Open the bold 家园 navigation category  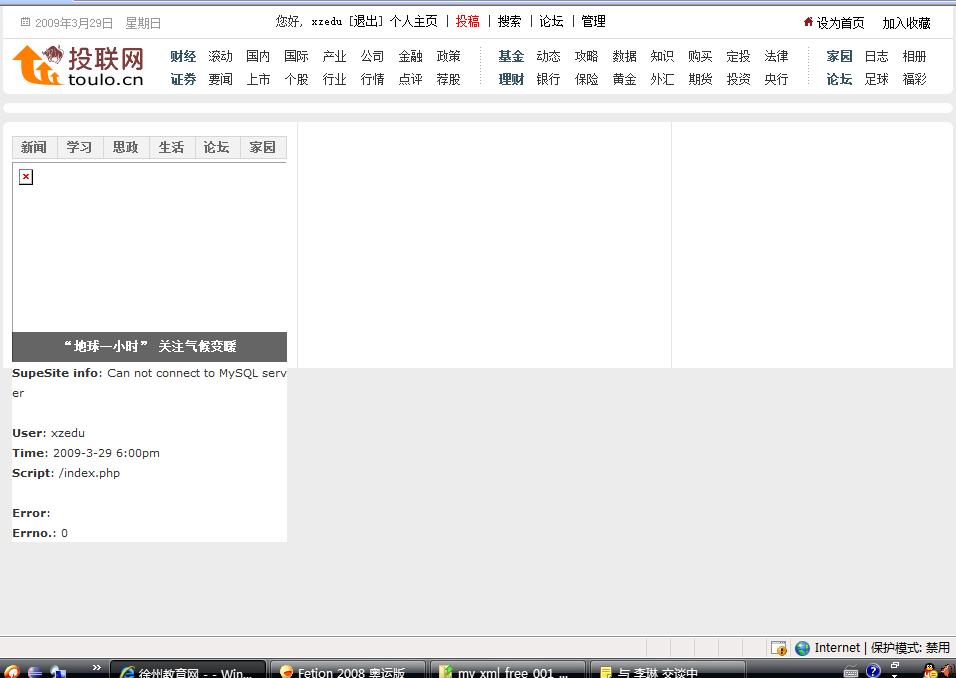[840, 57]
